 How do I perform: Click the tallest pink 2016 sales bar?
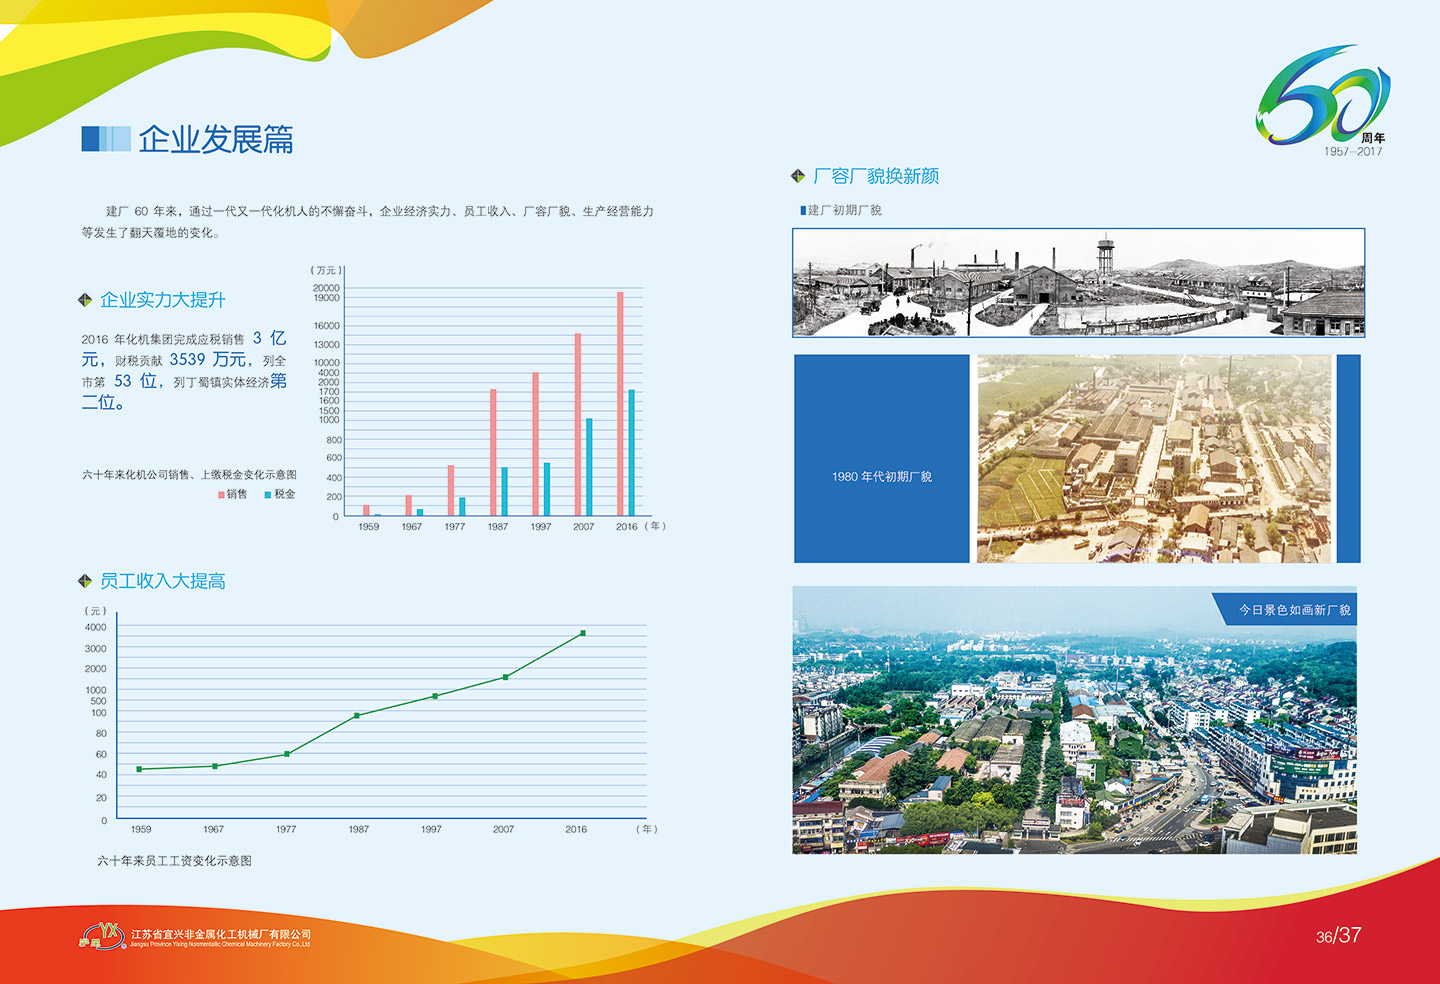pyautogui.click(x=620, y=403)
